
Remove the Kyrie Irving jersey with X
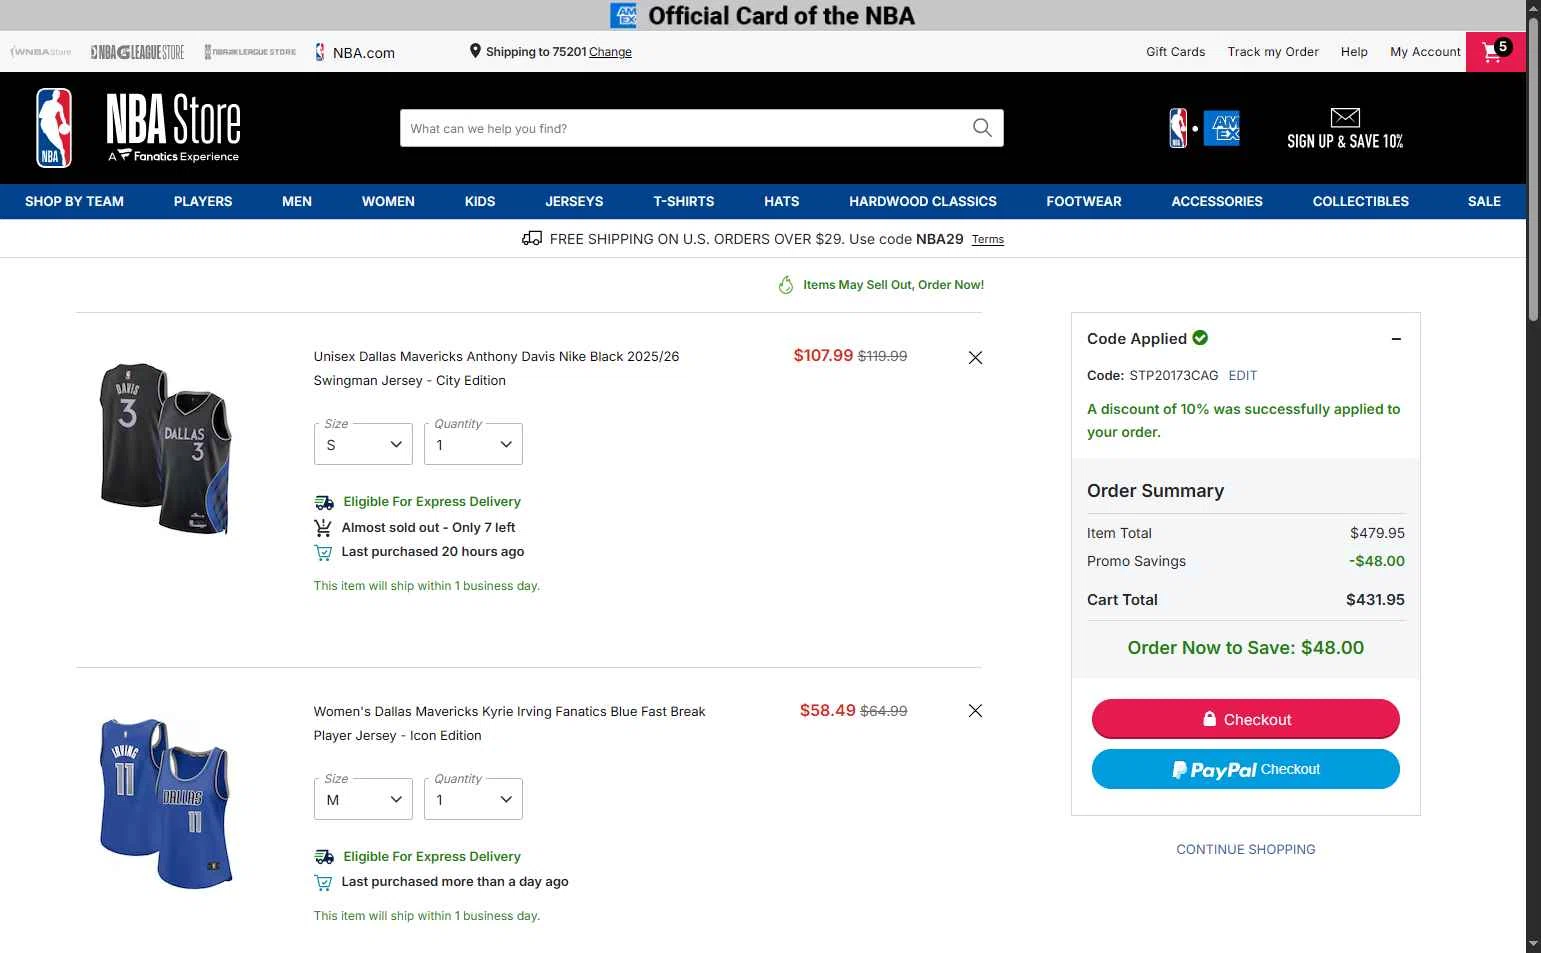click(x=975, y=710)
